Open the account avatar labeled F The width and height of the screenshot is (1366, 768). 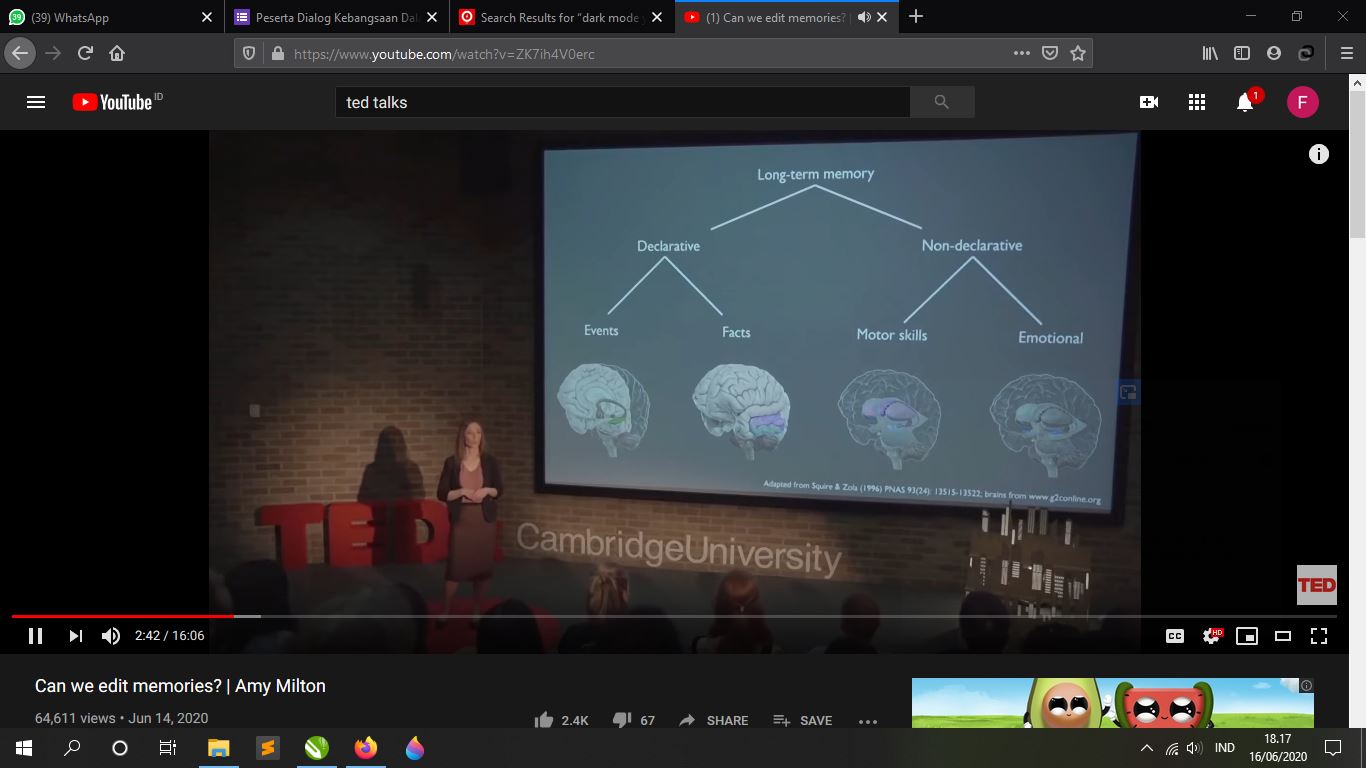tap(1303, 102)
